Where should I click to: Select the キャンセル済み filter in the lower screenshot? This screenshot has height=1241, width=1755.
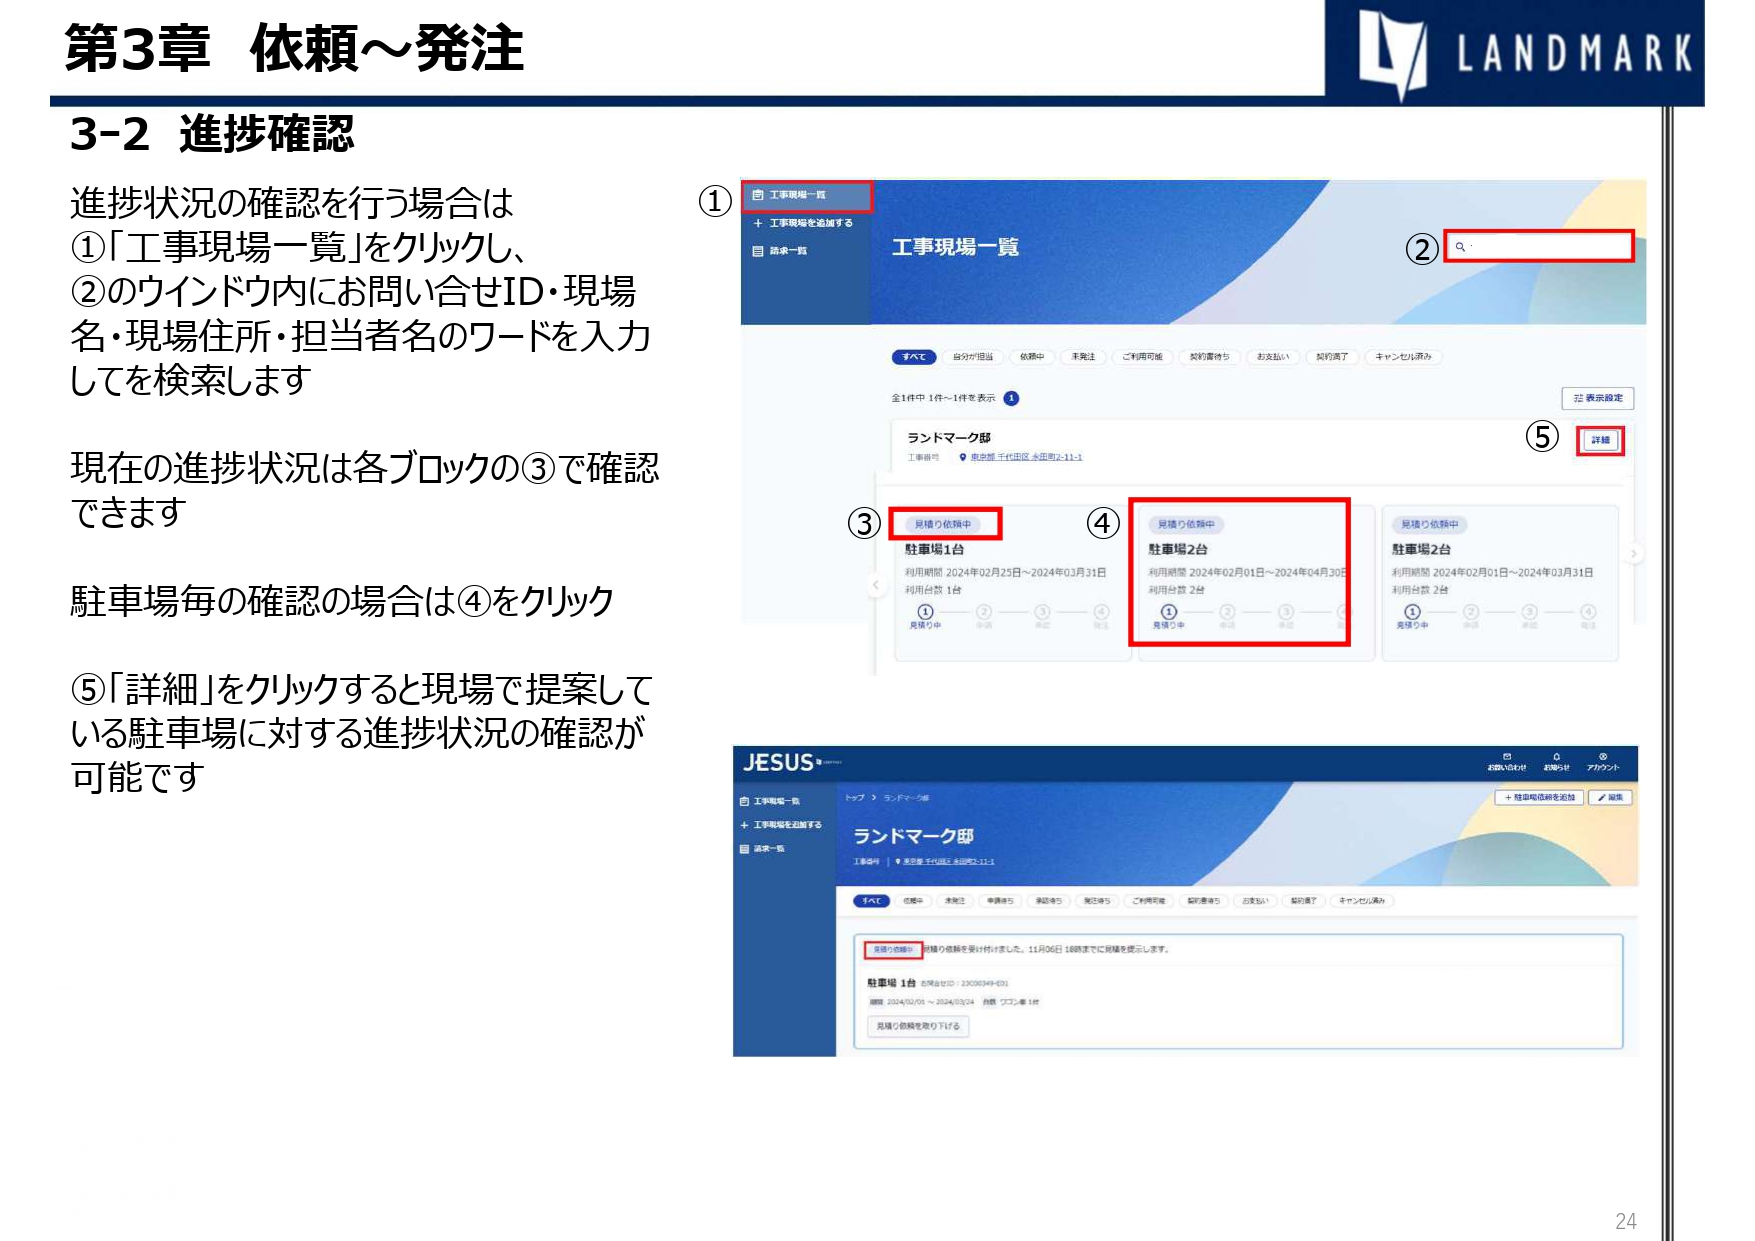1363,901
